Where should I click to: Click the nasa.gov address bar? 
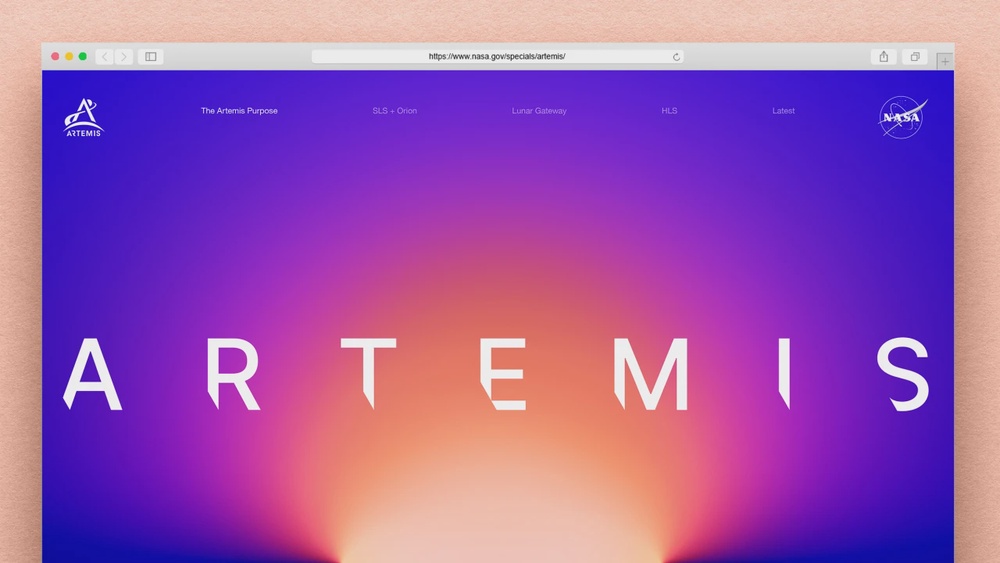click(x=497, y=57)
